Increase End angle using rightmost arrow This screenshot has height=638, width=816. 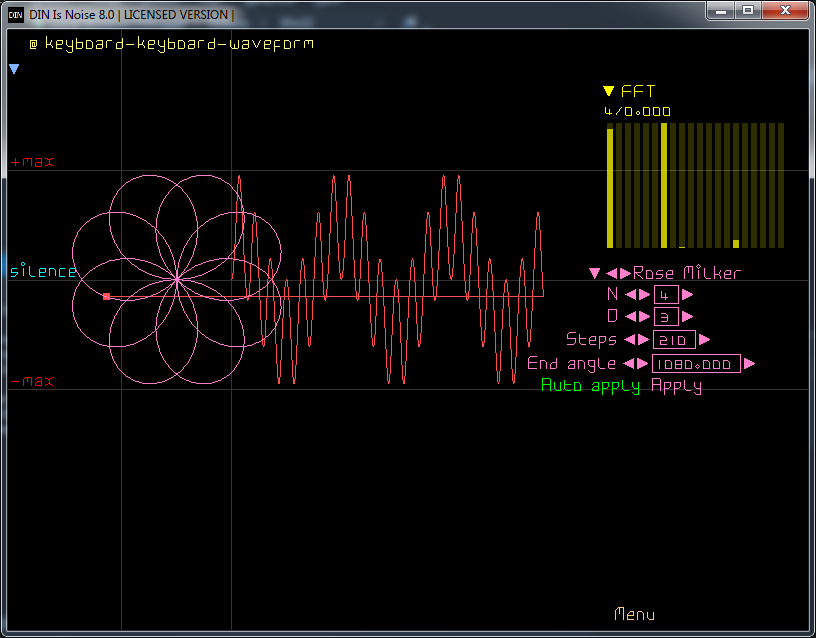point(749,364)
